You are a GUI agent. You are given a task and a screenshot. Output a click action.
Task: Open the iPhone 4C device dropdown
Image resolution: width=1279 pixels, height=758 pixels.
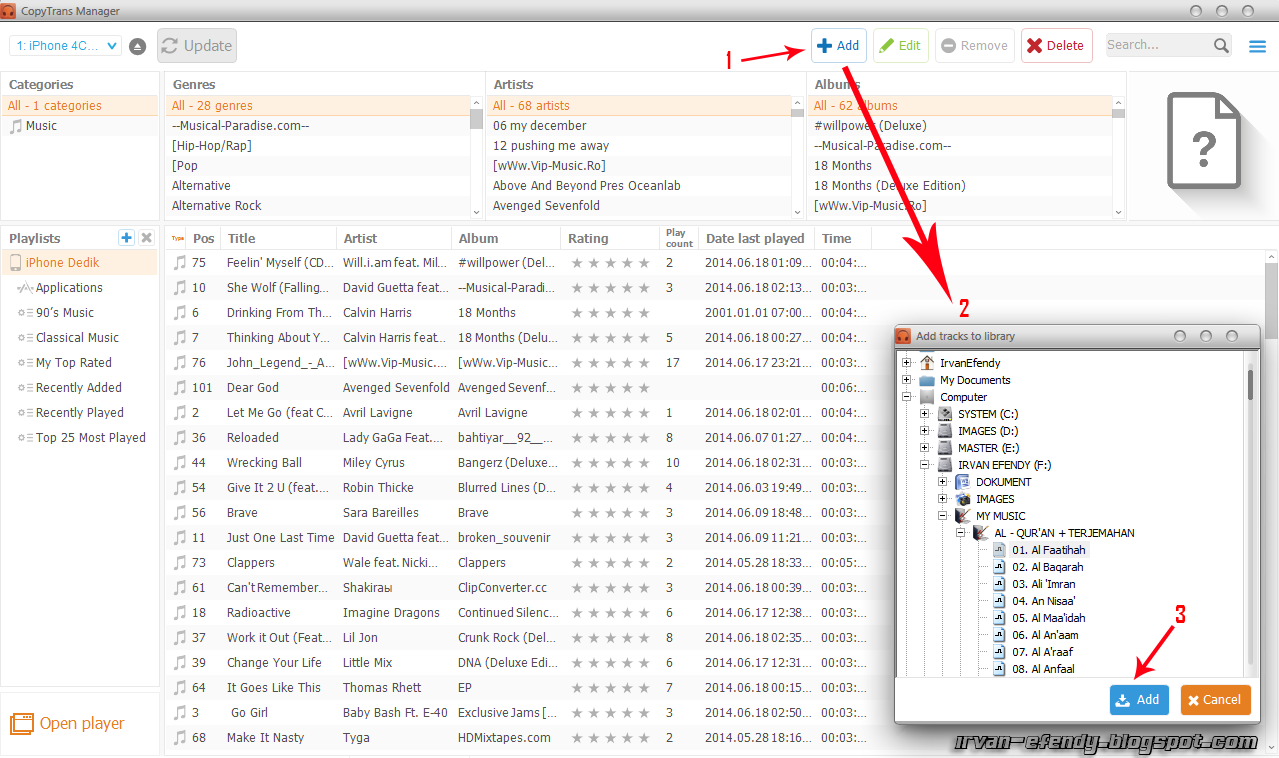click(x=65, y=46)
